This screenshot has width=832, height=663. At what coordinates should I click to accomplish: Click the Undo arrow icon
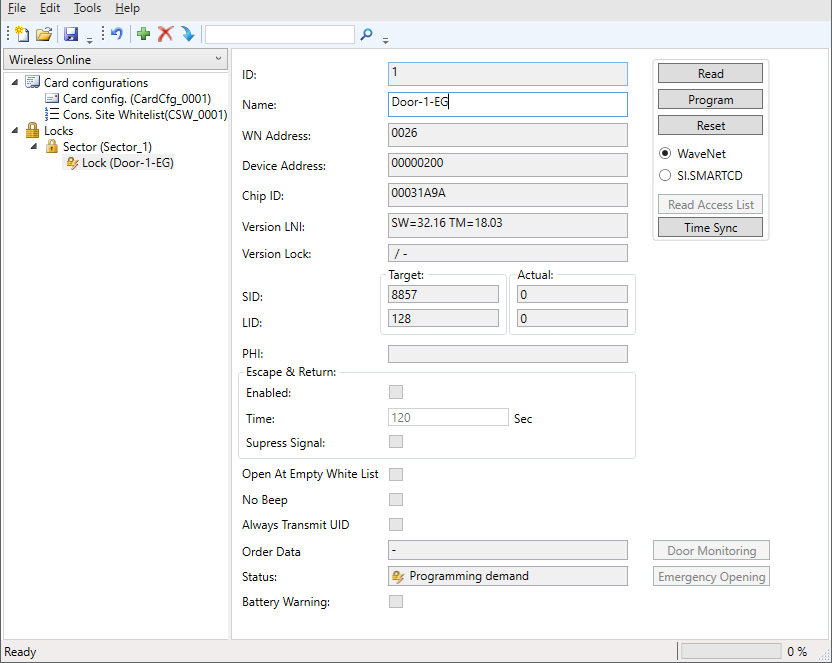pos(117,35)
